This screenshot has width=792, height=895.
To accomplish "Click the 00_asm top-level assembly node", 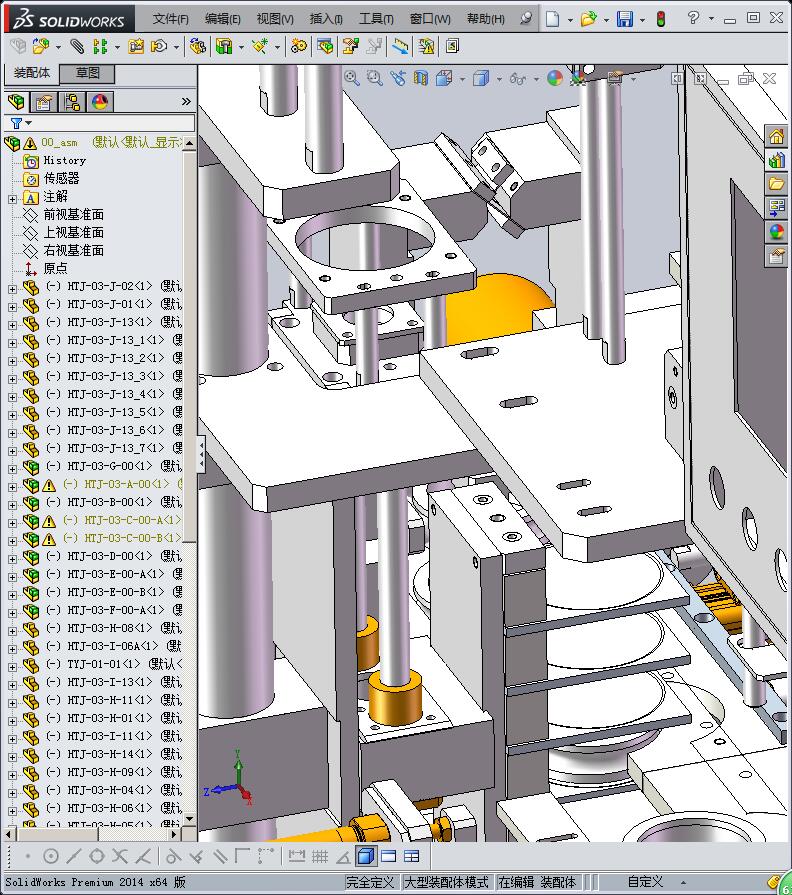I will coord(59,143).
